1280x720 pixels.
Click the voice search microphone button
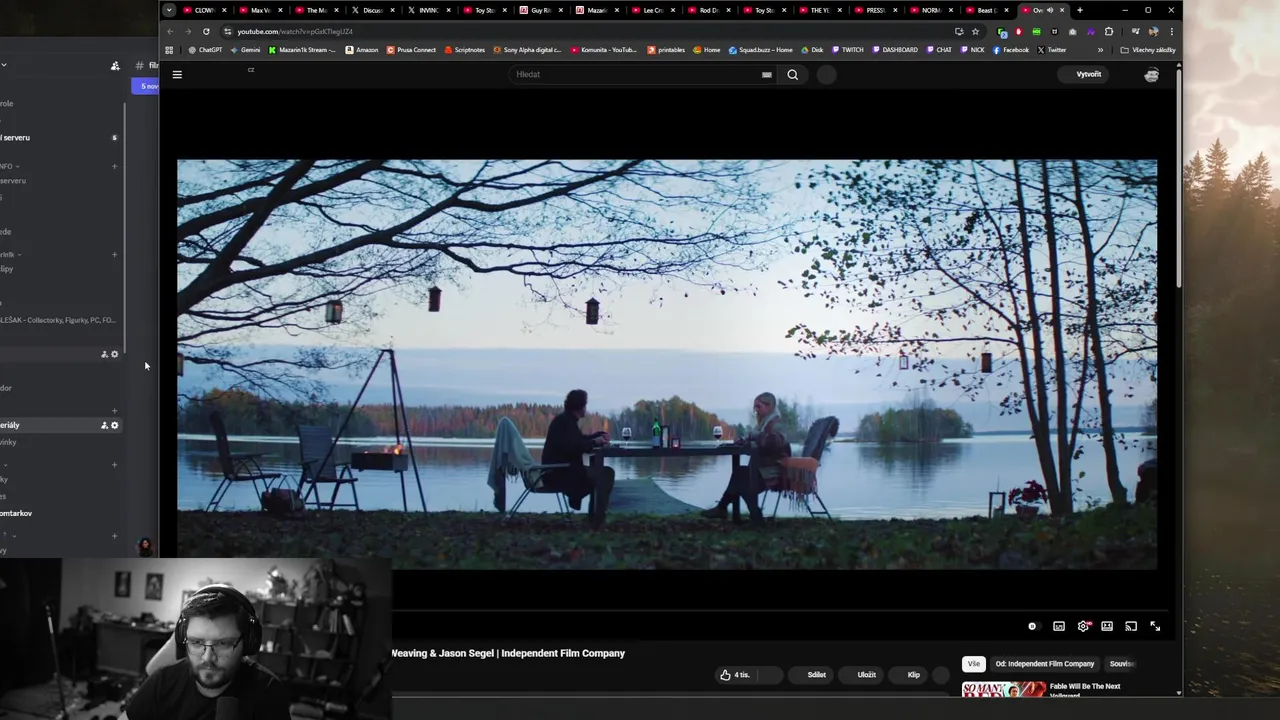click(x=826, y=74)
